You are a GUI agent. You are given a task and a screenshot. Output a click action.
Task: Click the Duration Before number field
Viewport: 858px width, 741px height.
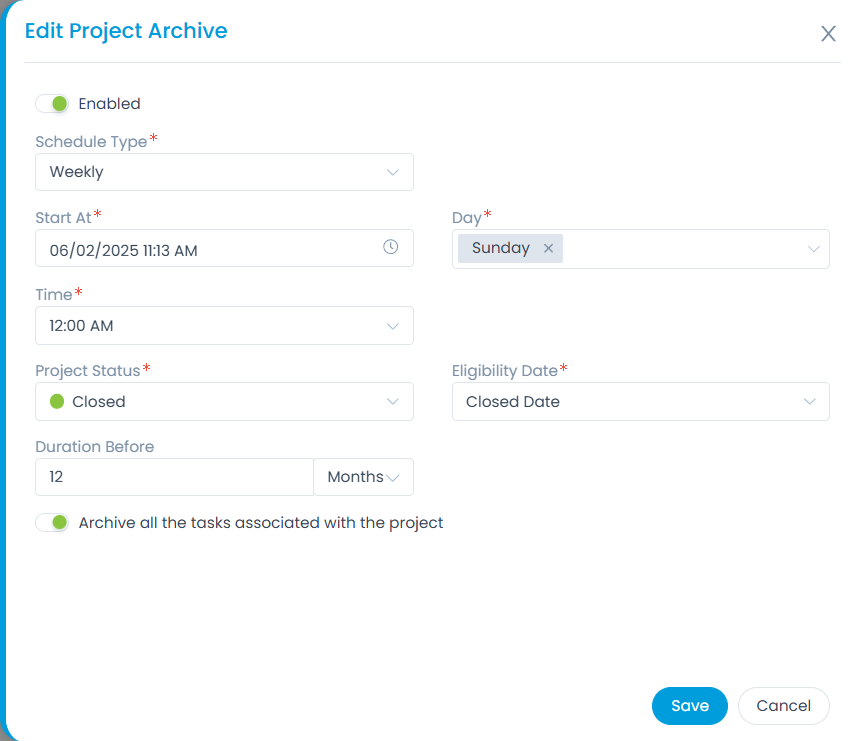tap(174, 478)
